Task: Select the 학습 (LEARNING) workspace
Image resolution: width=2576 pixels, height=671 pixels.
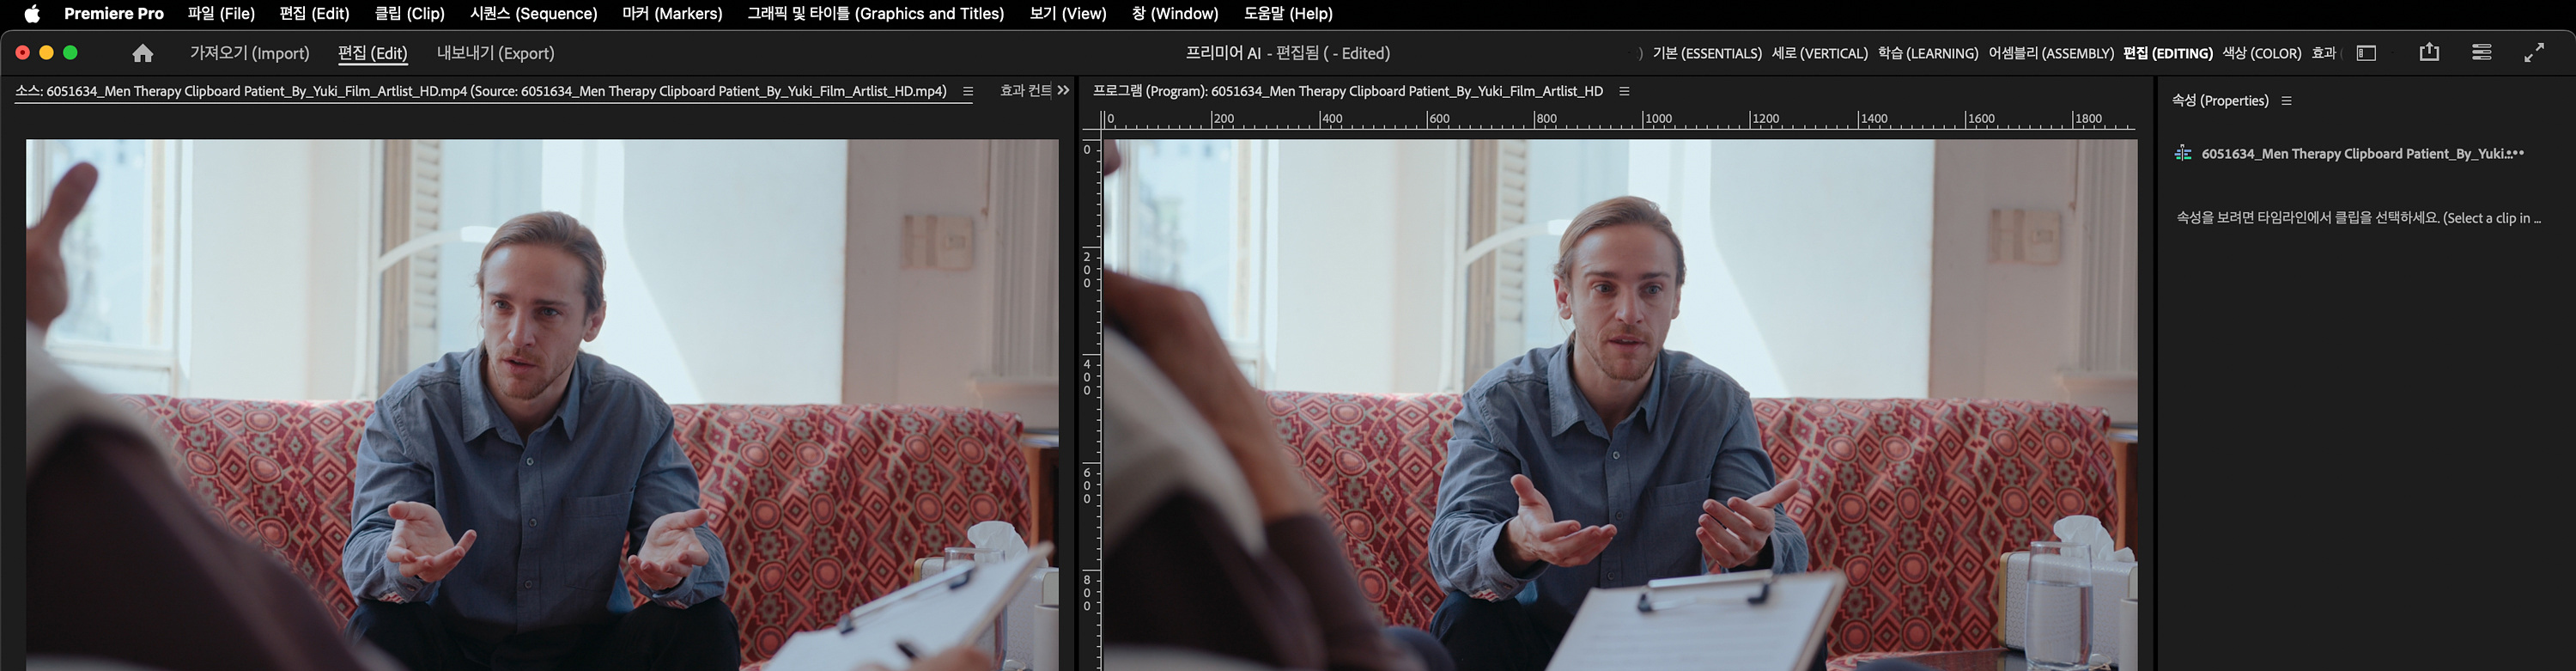Action: tap(1927, 53)
